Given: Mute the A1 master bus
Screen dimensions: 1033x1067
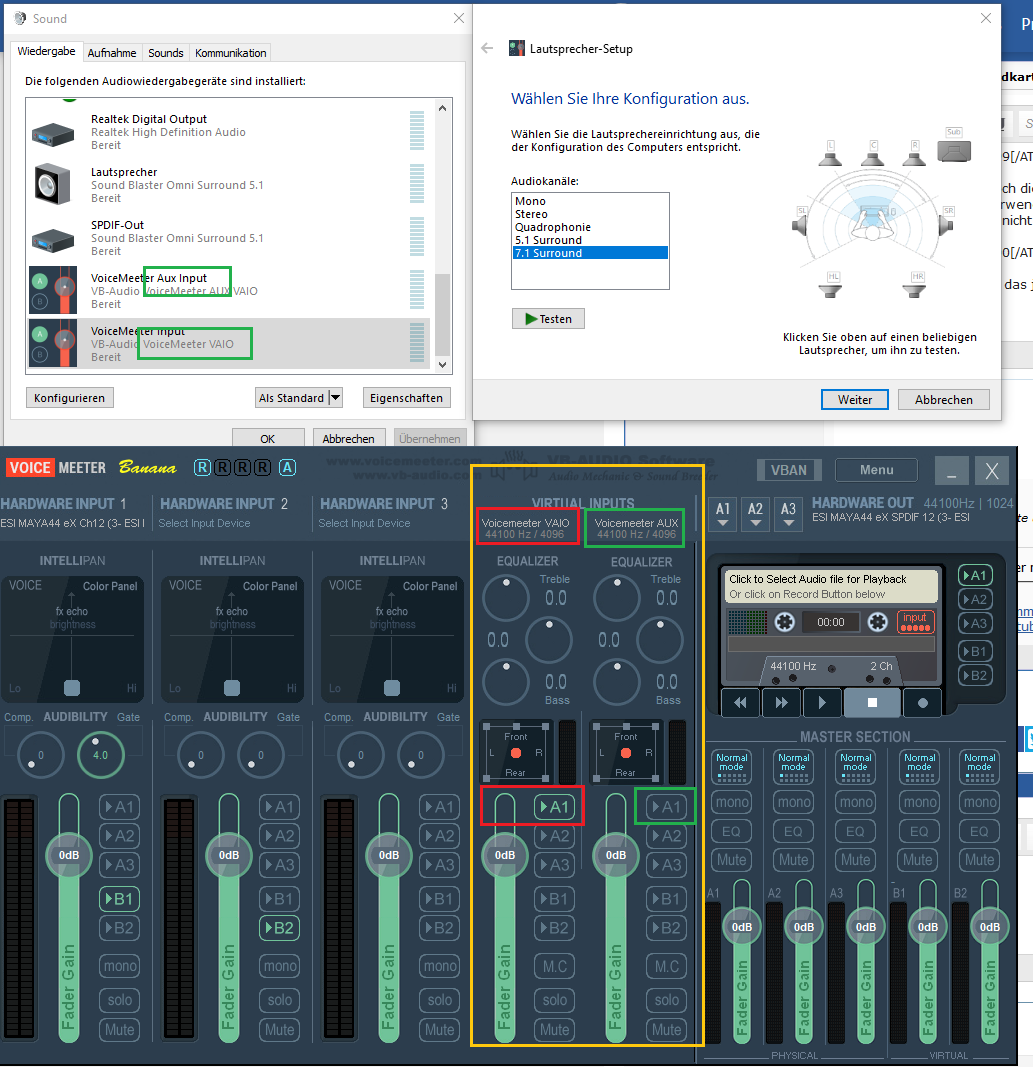Looking at the screenshot, I should click(x=732, y=860).
